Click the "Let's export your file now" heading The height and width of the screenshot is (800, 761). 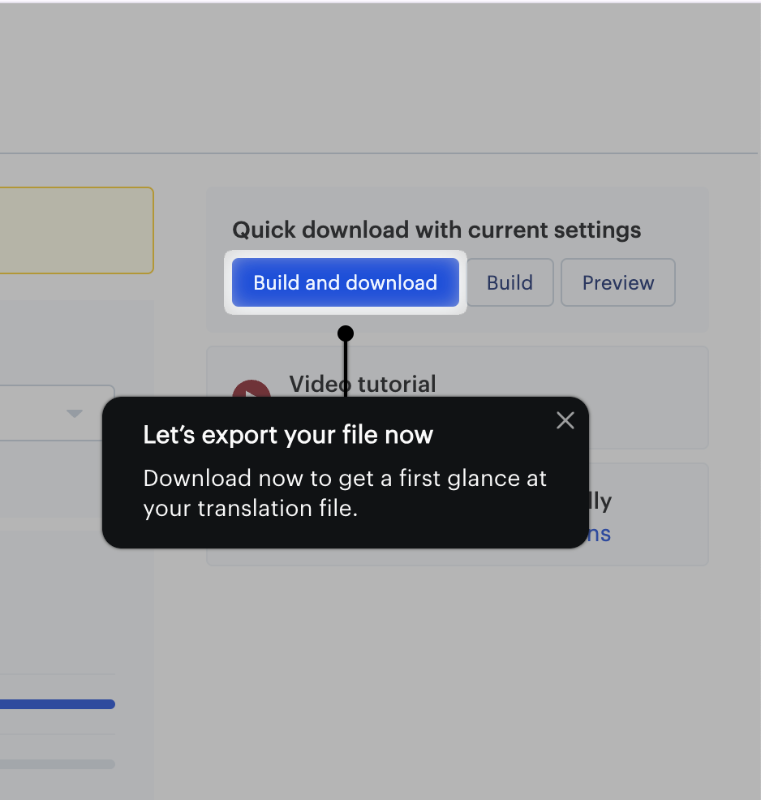288,435
